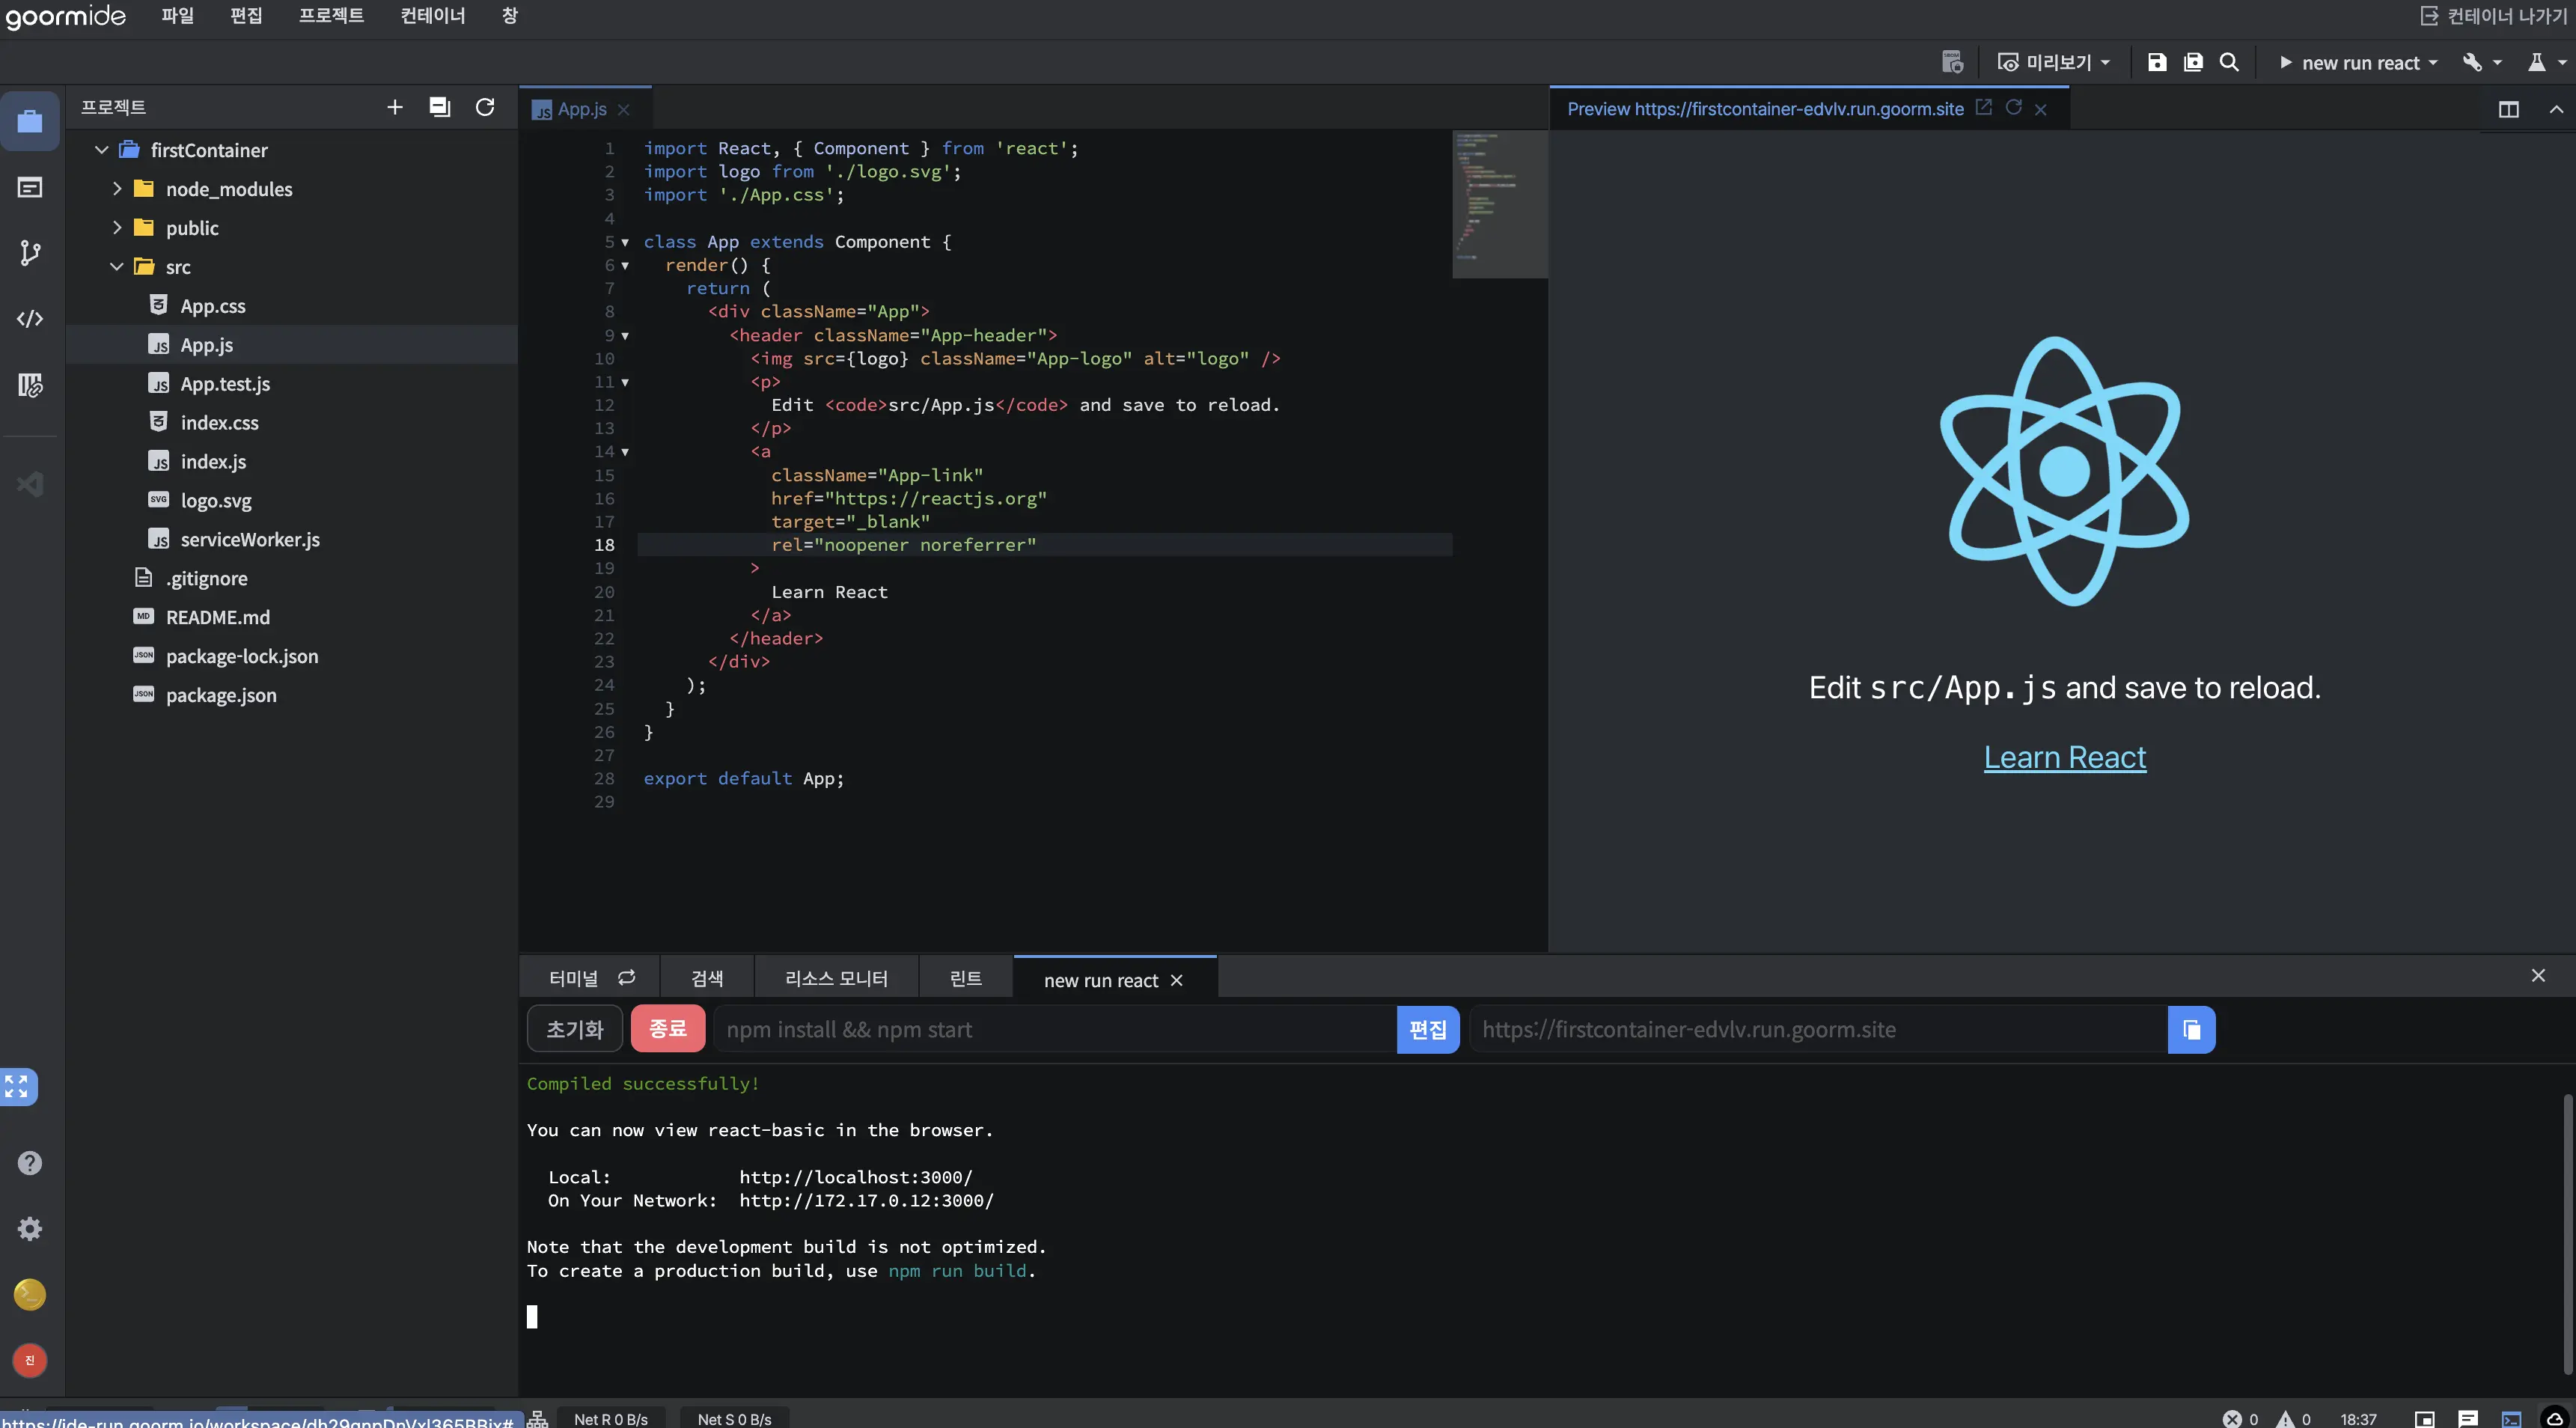Click the warning triangle in status bar
Image resolution: width=2576 pixels, height=1428 pixels.
tap(2285, 1419)
